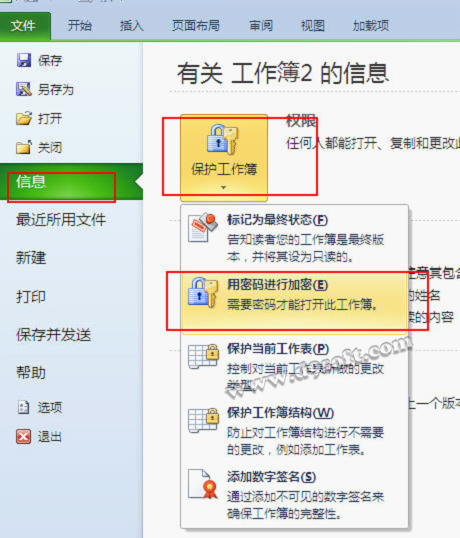Click the Options page icon
460x538 pixels.
[x=23, y=407]
